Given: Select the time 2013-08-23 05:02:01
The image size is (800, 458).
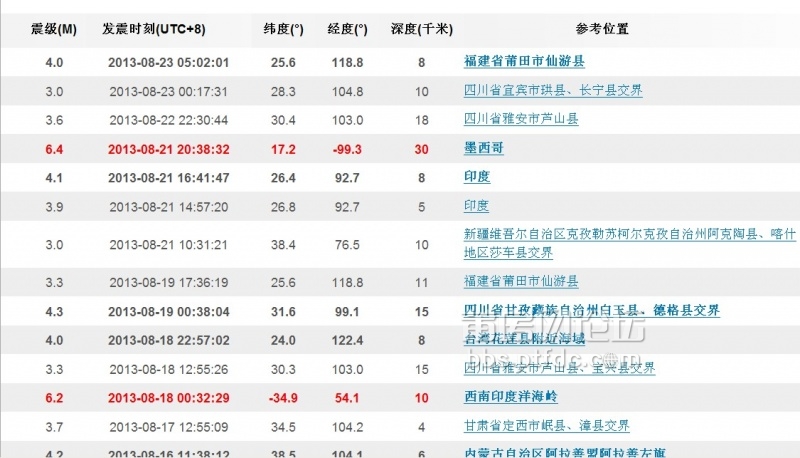Looking at the screenshot, I should coord(168,63).
